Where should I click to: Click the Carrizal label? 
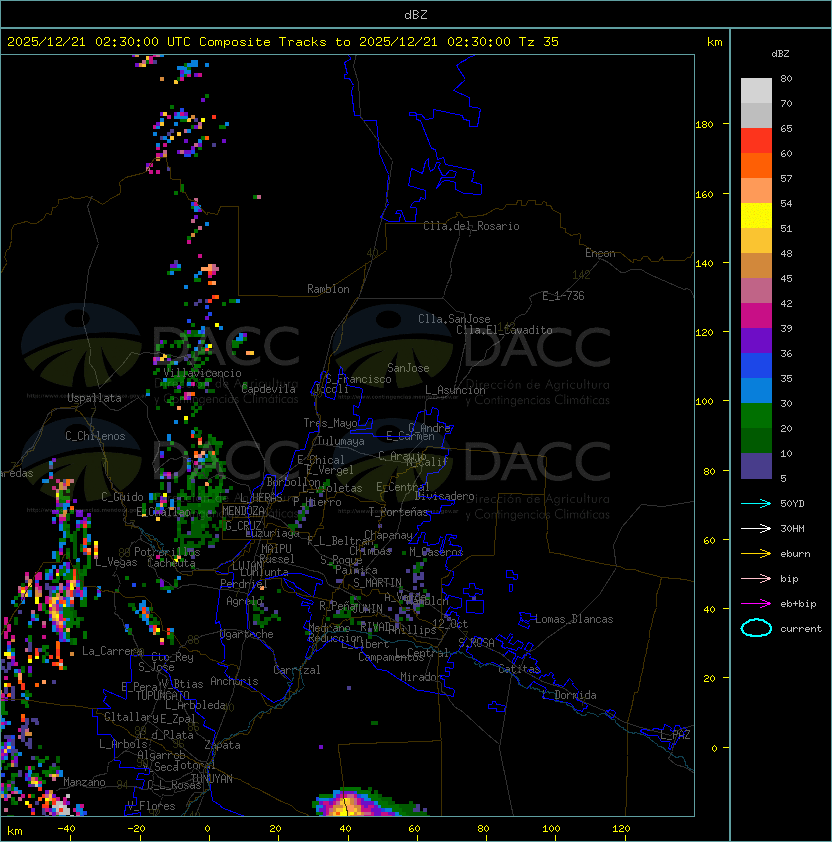[296, 670]
